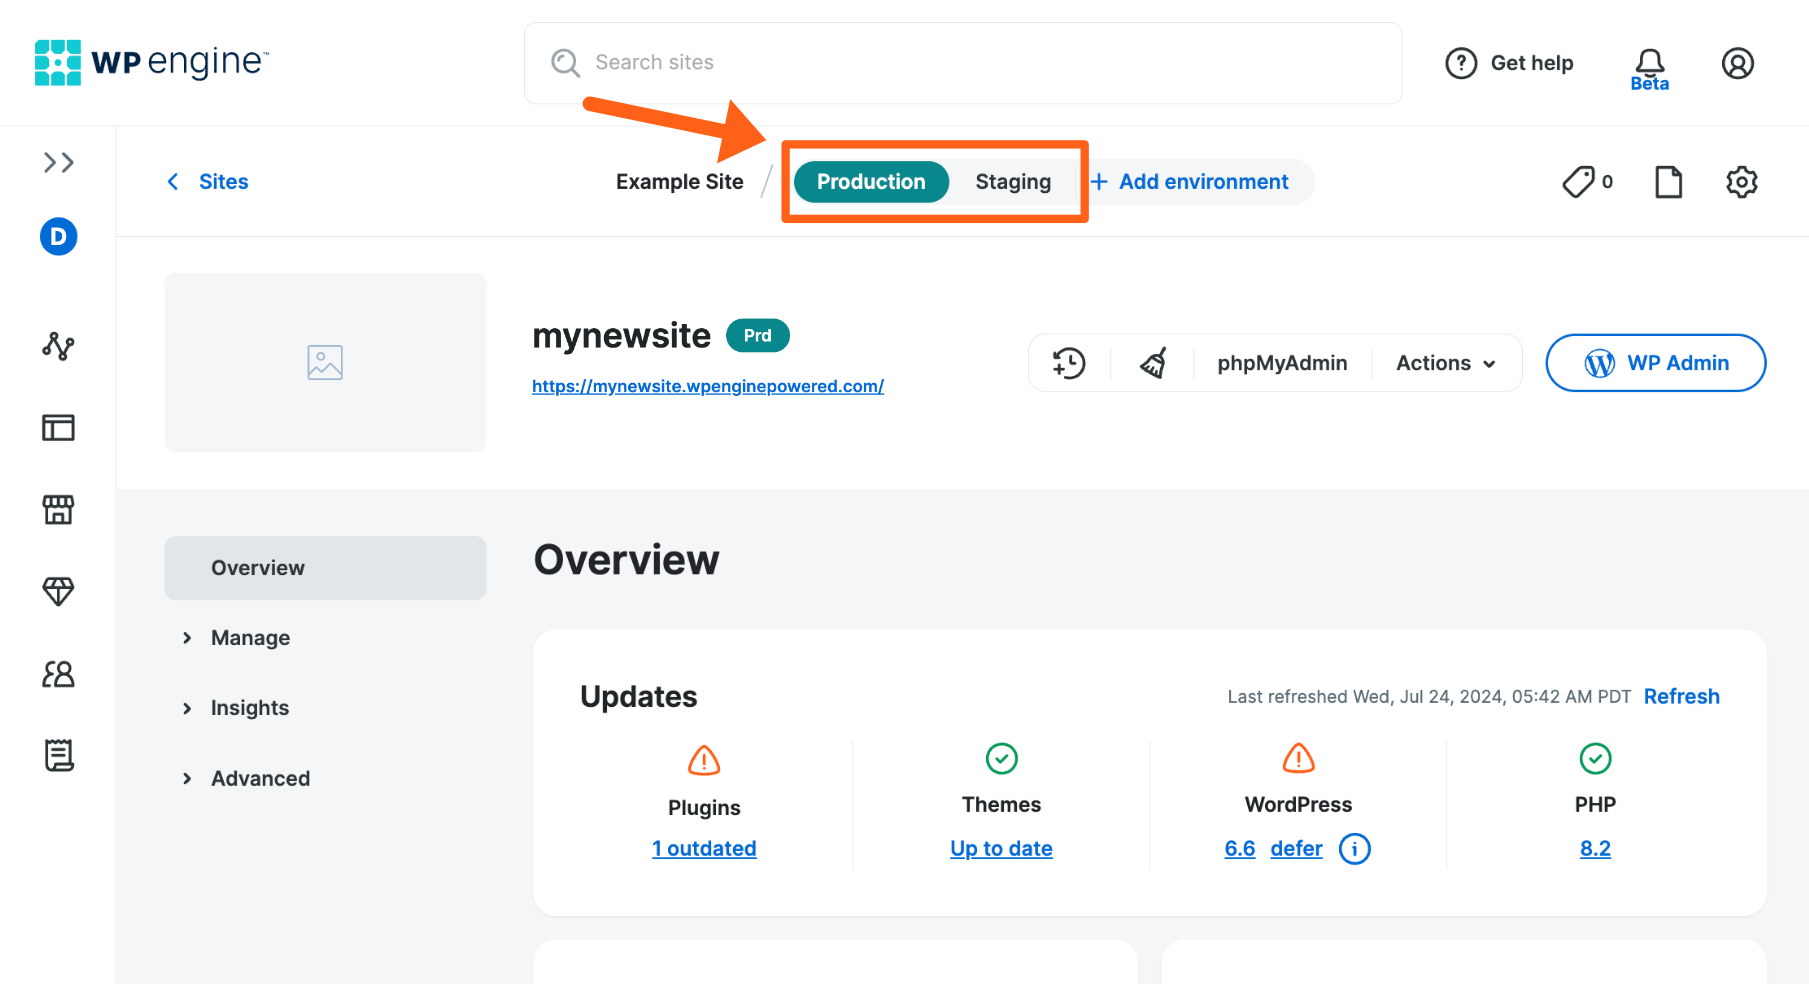The width and height of the screenshot is (1809, 984).
Task: Clear cache using the broom icon
Action: [x=1151, y=362]
